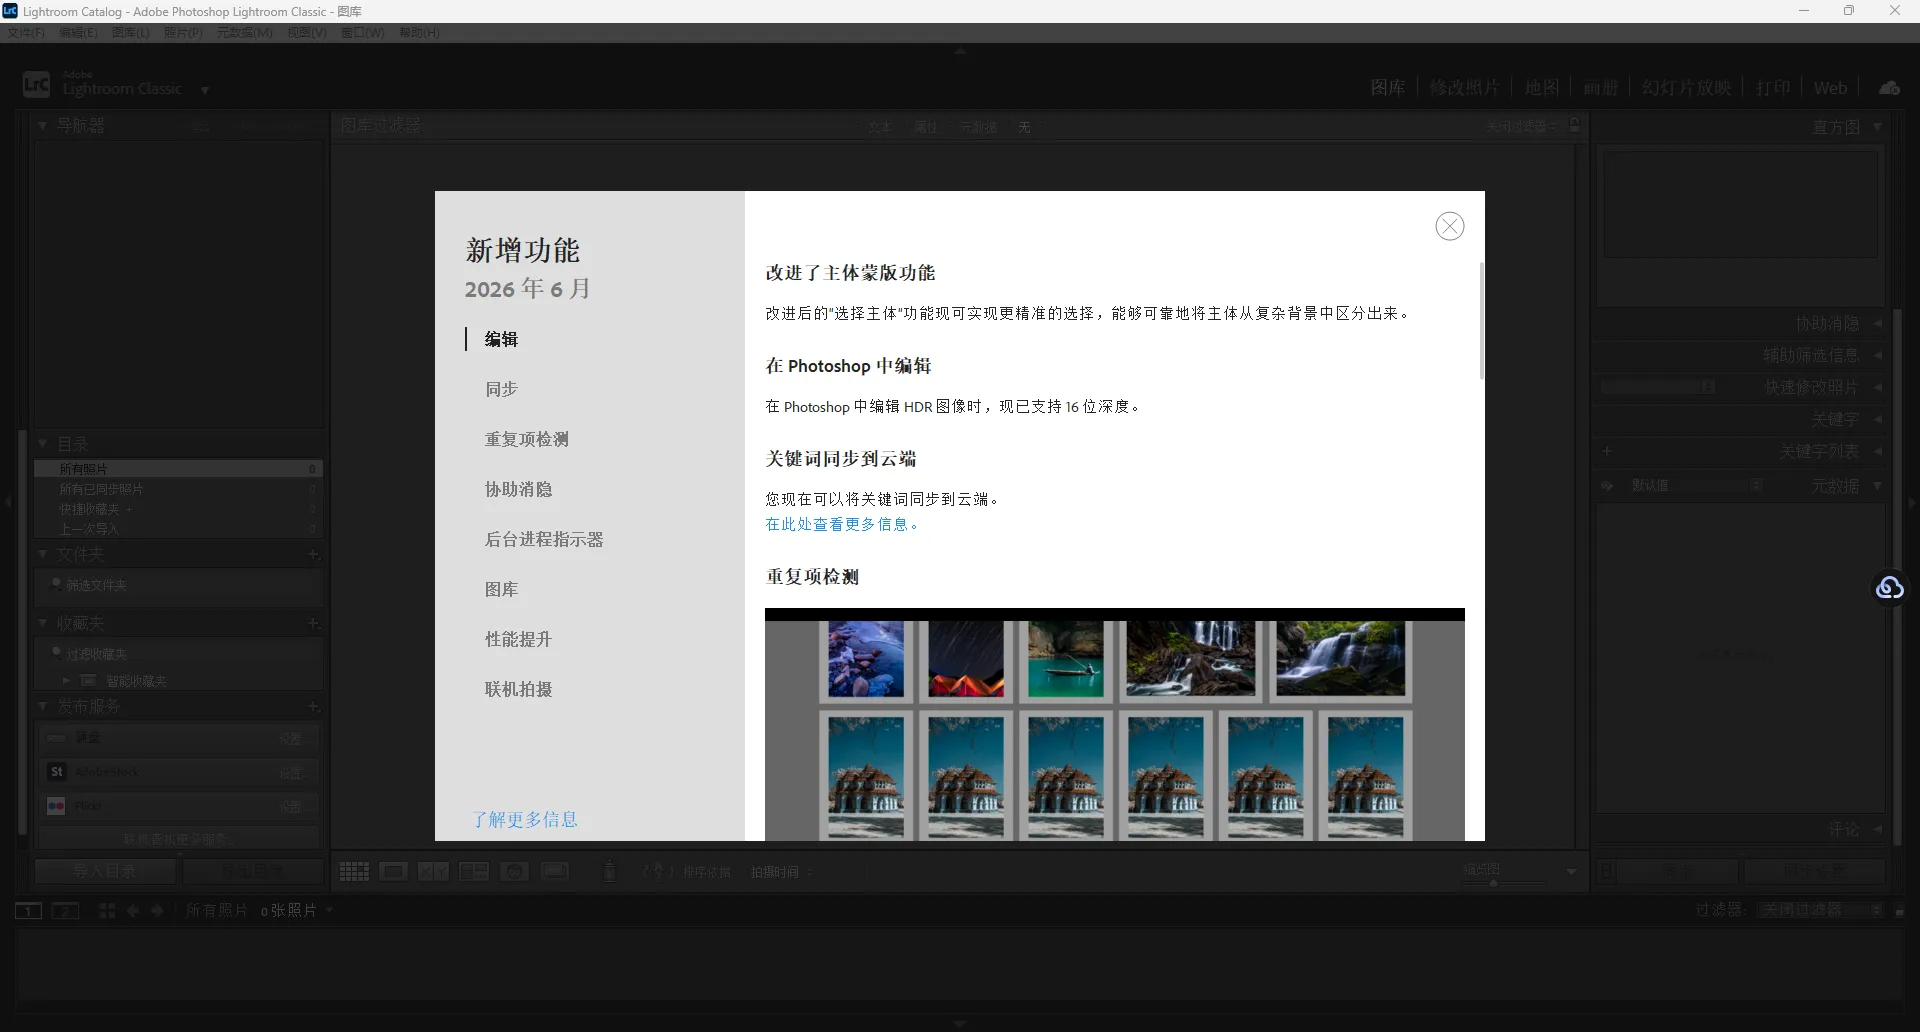This screenshot has width=1920, height=1032.
Task: Go forward with the filmstrip right arrow
Action: [157, 910]
